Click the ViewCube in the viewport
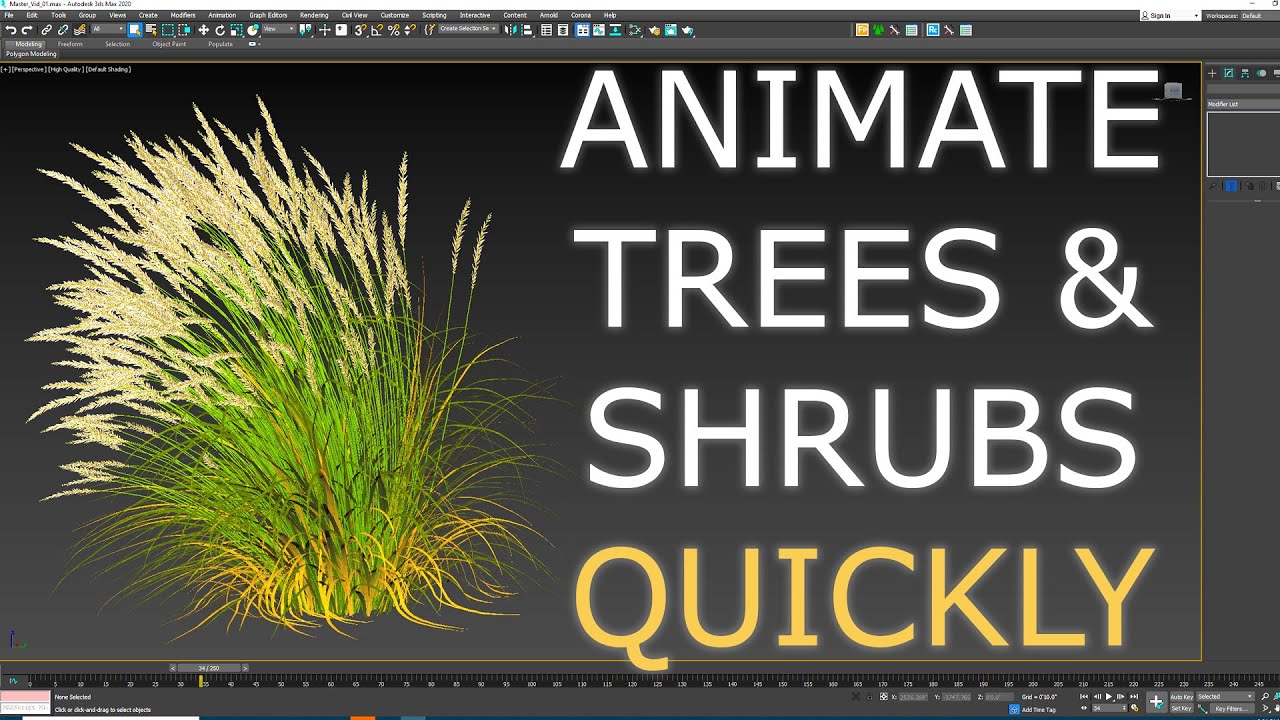The image size is (1280, 720). pos(1174,91)
